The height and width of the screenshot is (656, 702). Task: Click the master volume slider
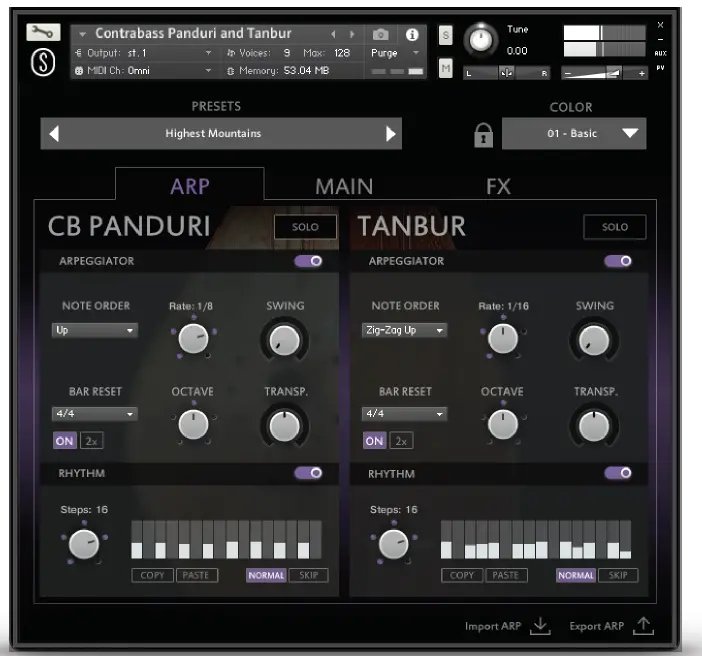pyautogui.click(x=604, y=73)
